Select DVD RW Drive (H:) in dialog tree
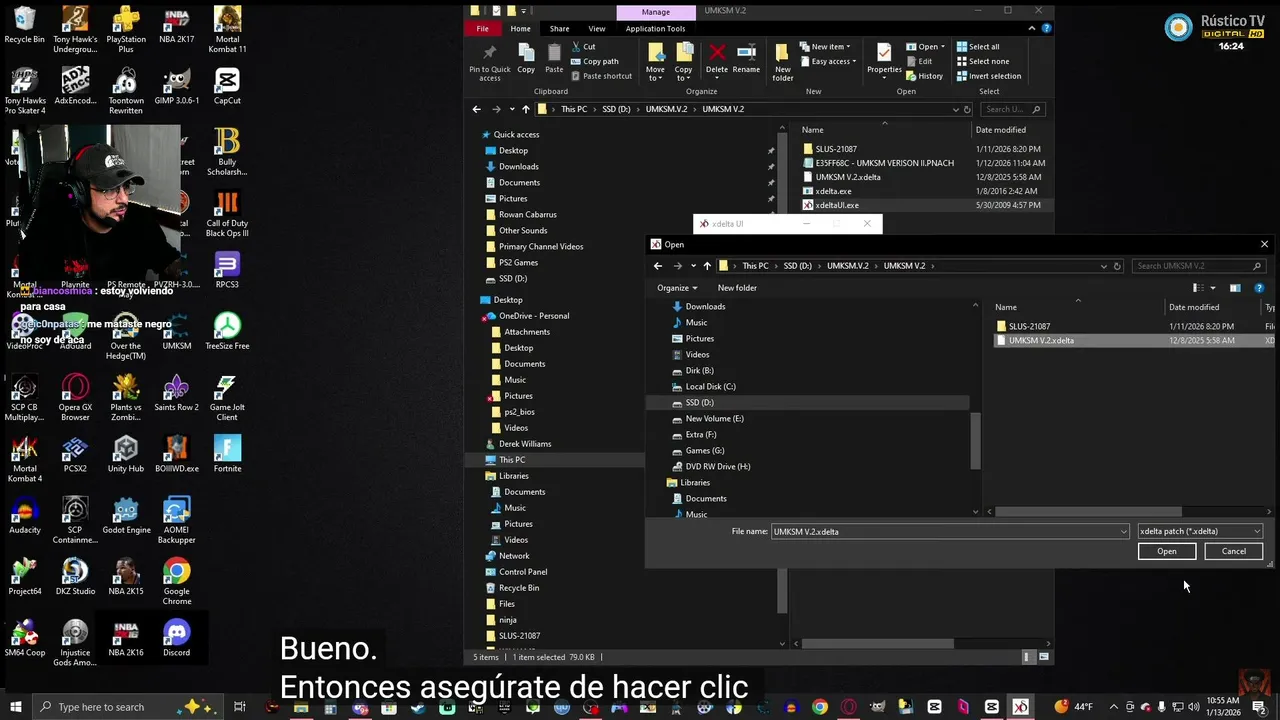This screenshot has height=720, width=1280. pos(717,466)
